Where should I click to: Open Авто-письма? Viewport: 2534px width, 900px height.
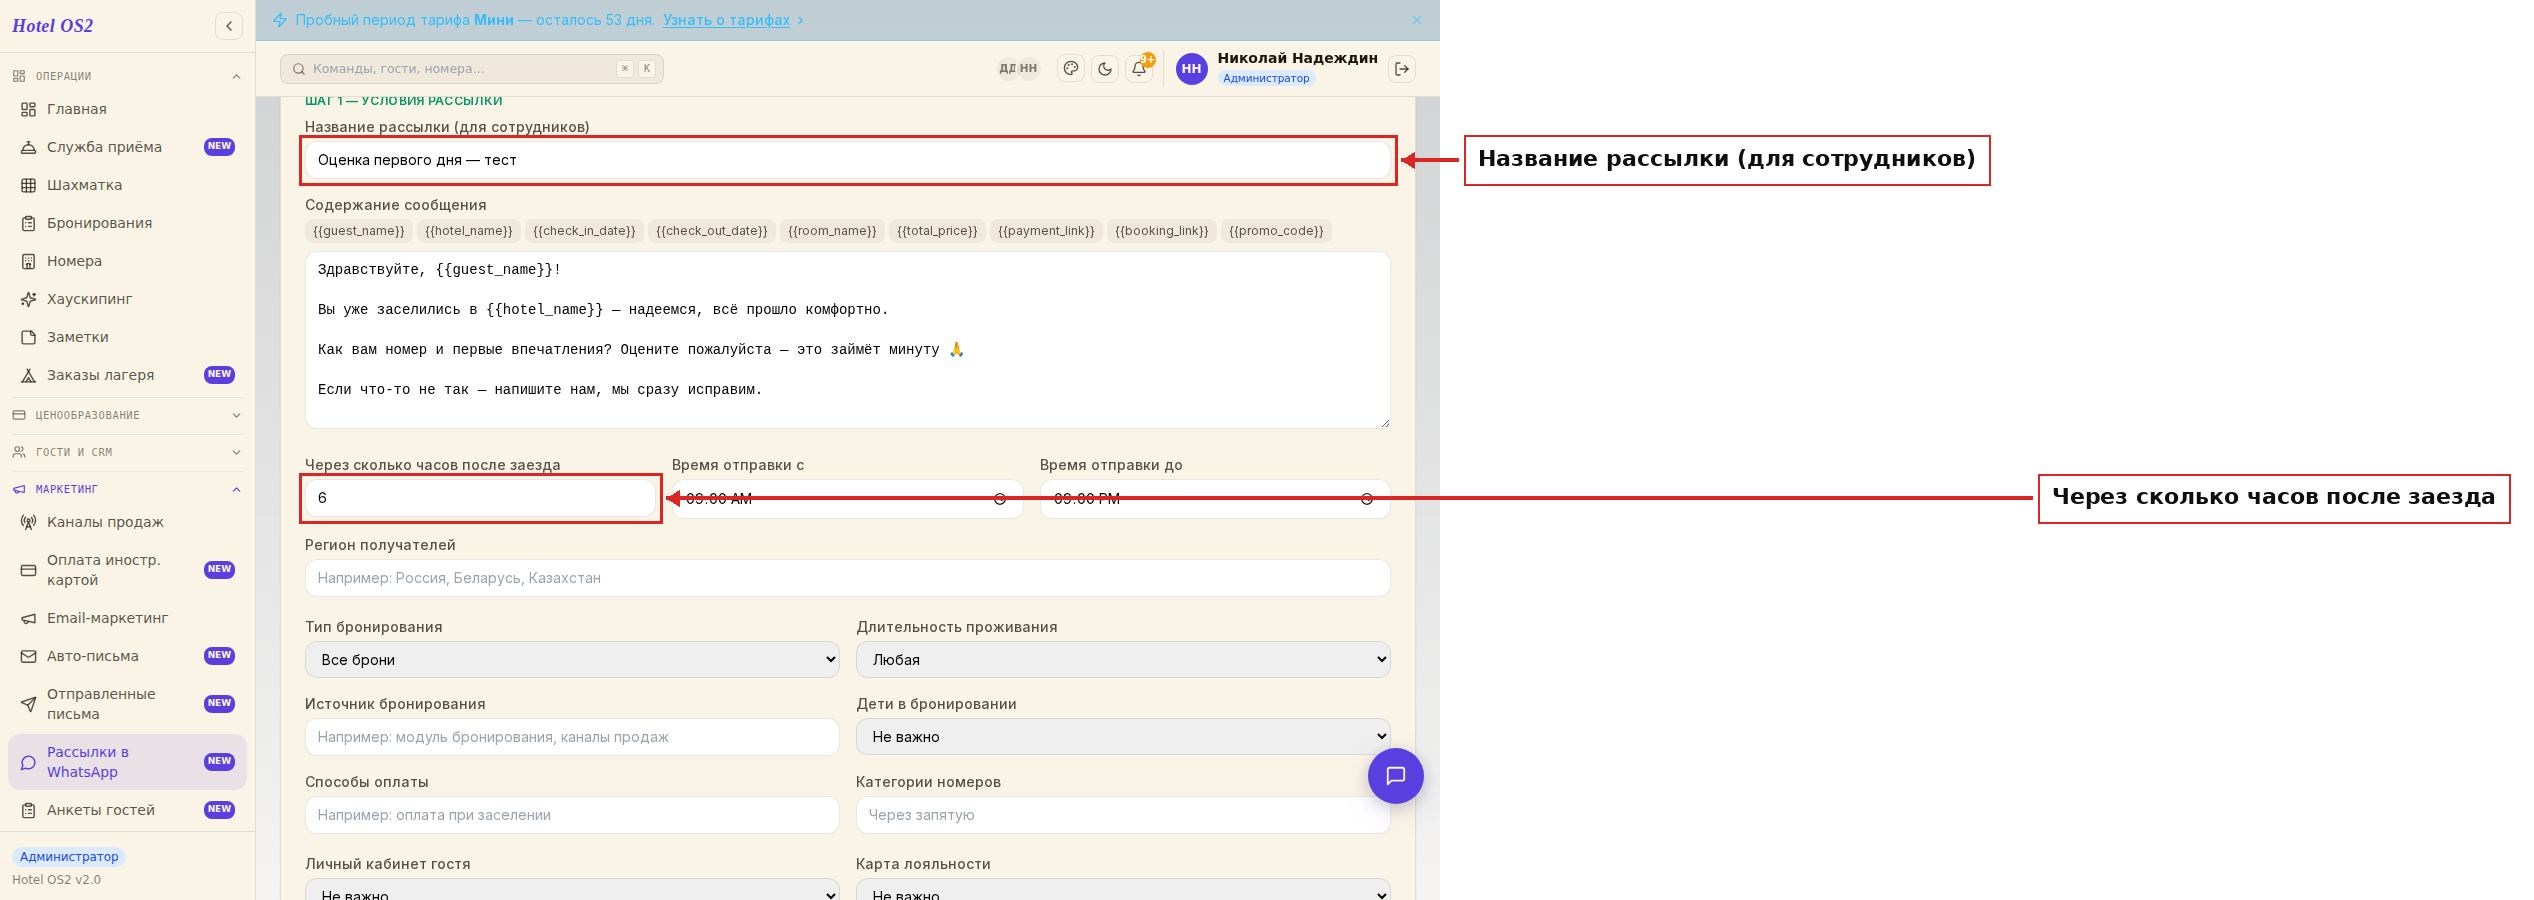point(127,656)
